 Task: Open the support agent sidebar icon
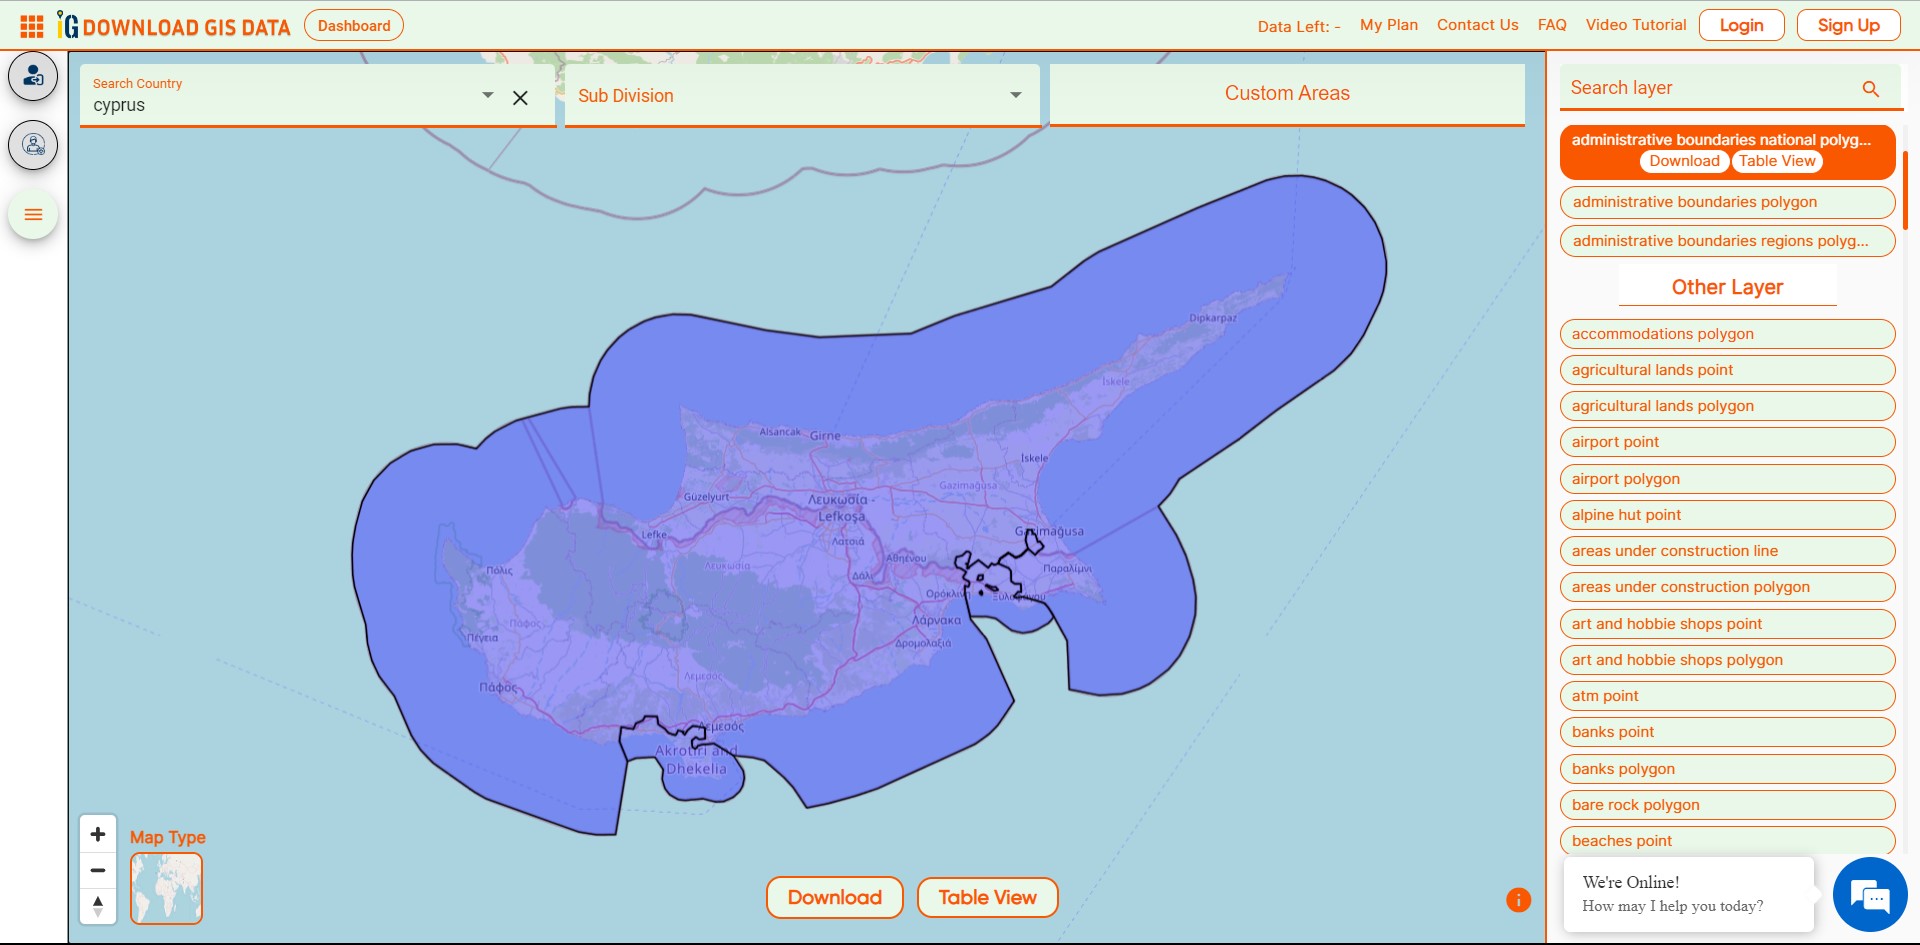[x=33, y=145]
